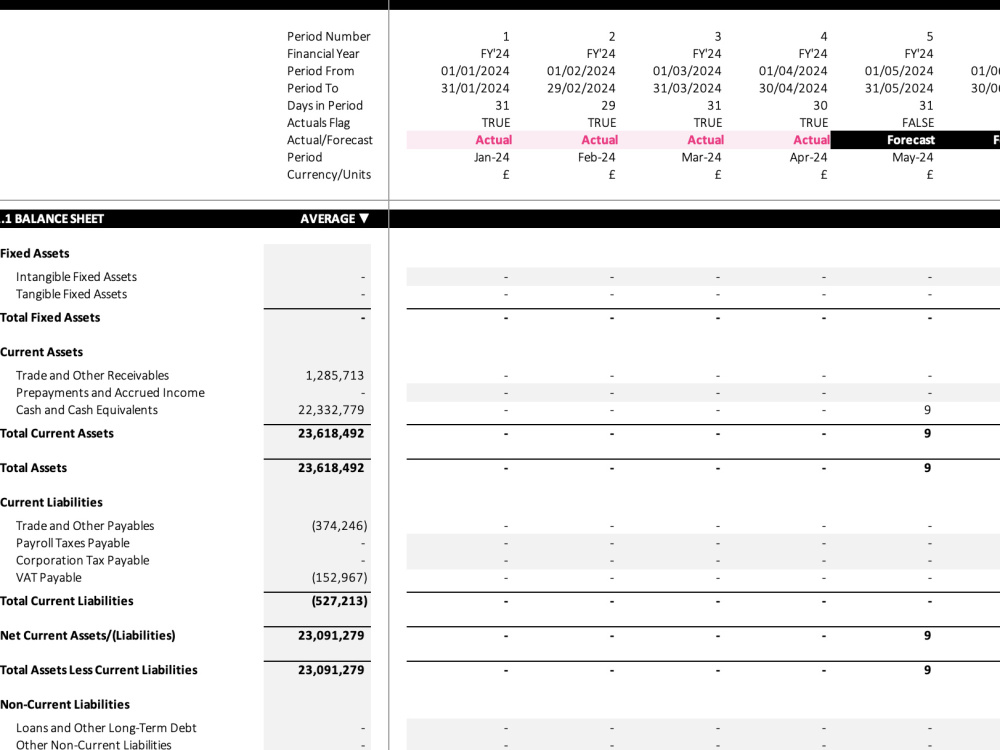Viewport: 1000px width, 750px height.
Task: Select the Current Liabilities heading
Action: (x=51, y=503)
